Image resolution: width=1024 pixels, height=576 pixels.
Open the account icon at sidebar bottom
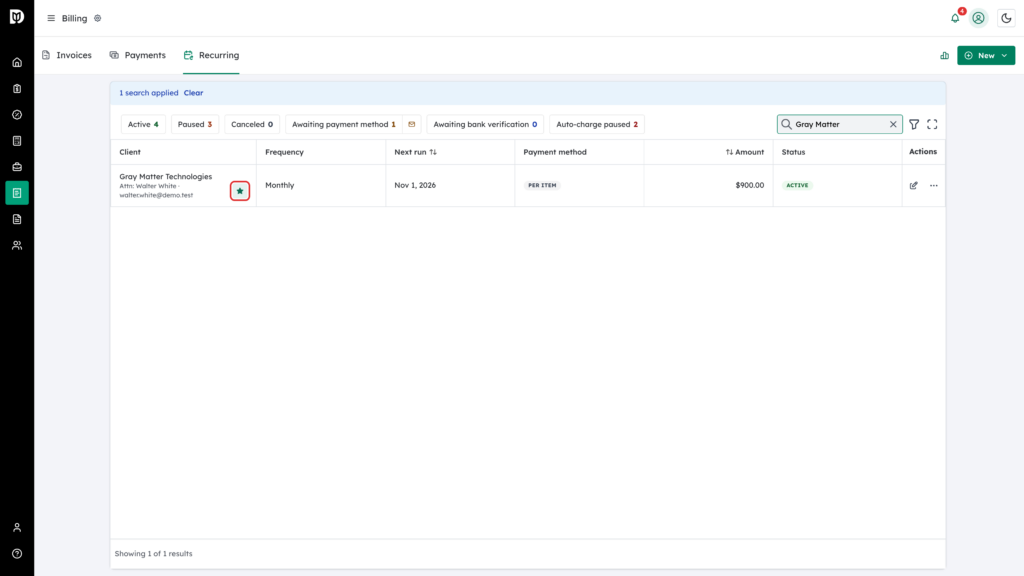(x=17, y=528)
